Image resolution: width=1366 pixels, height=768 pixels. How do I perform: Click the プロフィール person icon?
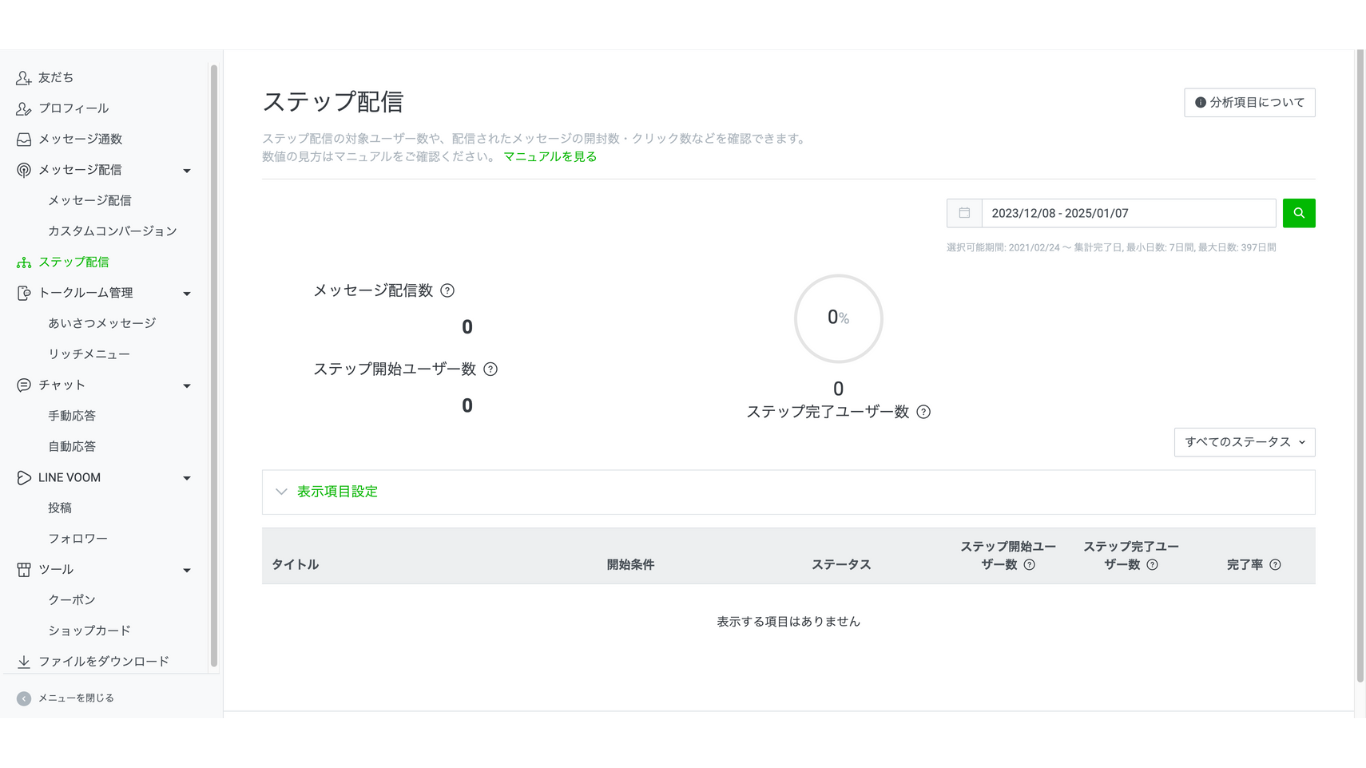(24, 109)
